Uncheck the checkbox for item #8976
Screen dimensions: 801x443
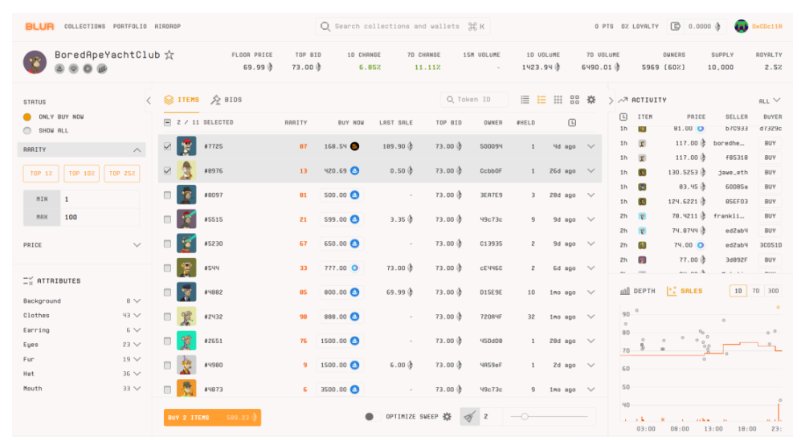[x=168, y=171]
